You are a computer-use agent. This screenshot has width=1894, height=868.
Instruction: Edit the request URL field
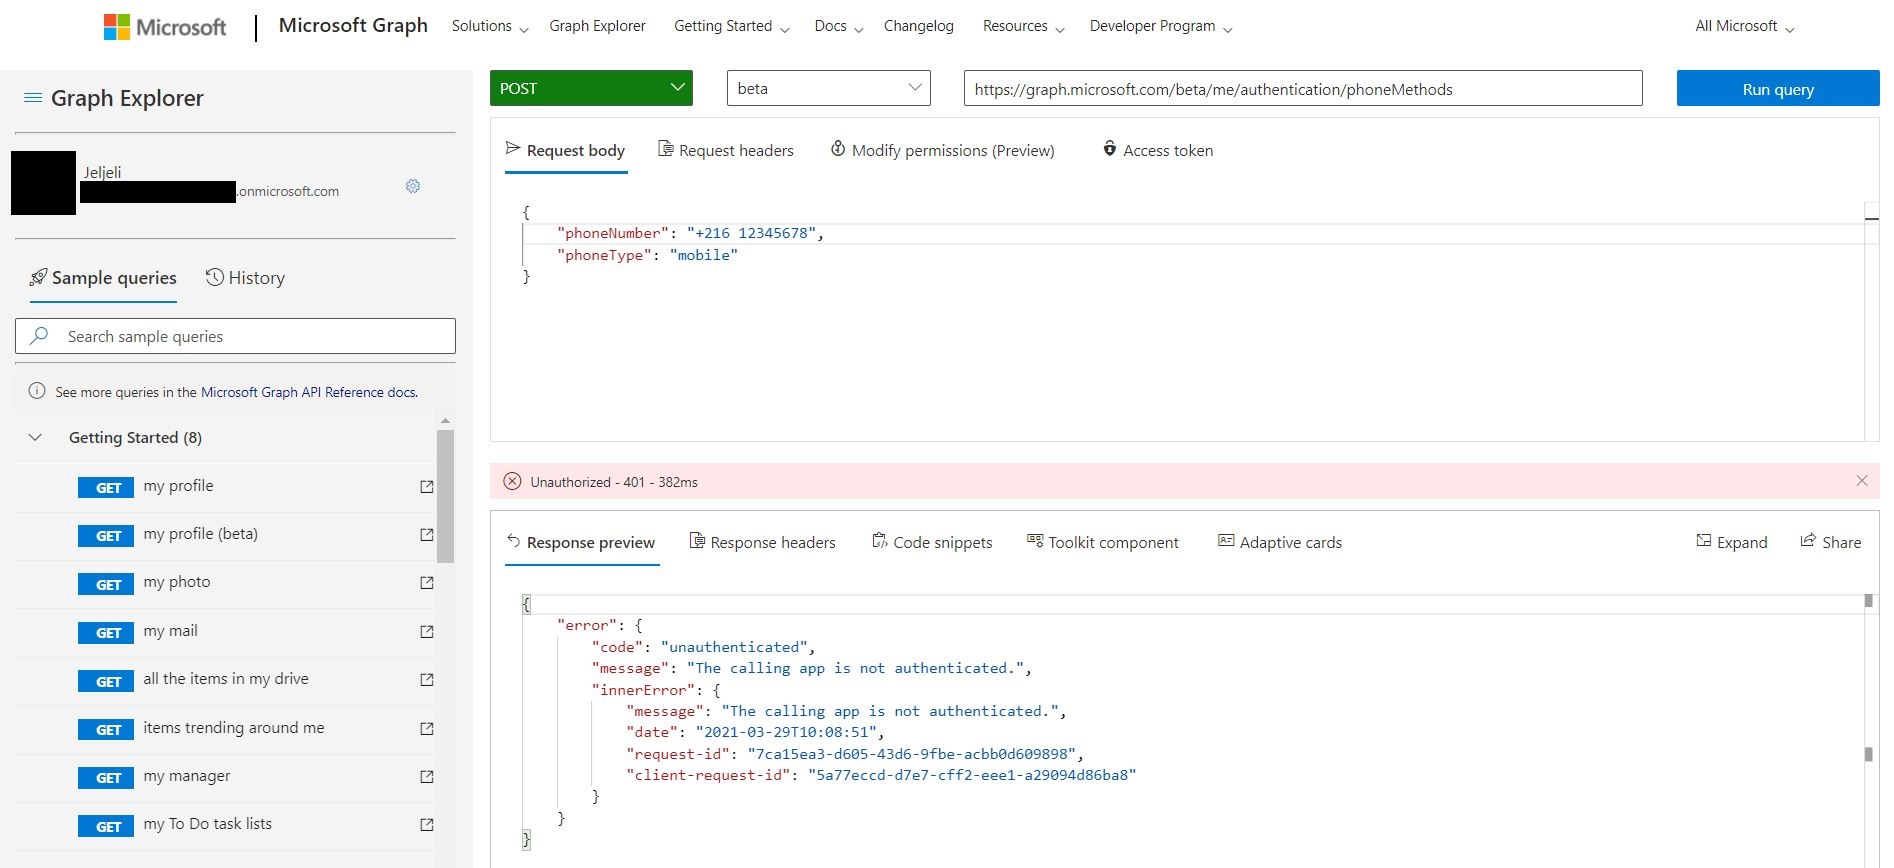coord(1303,89)
